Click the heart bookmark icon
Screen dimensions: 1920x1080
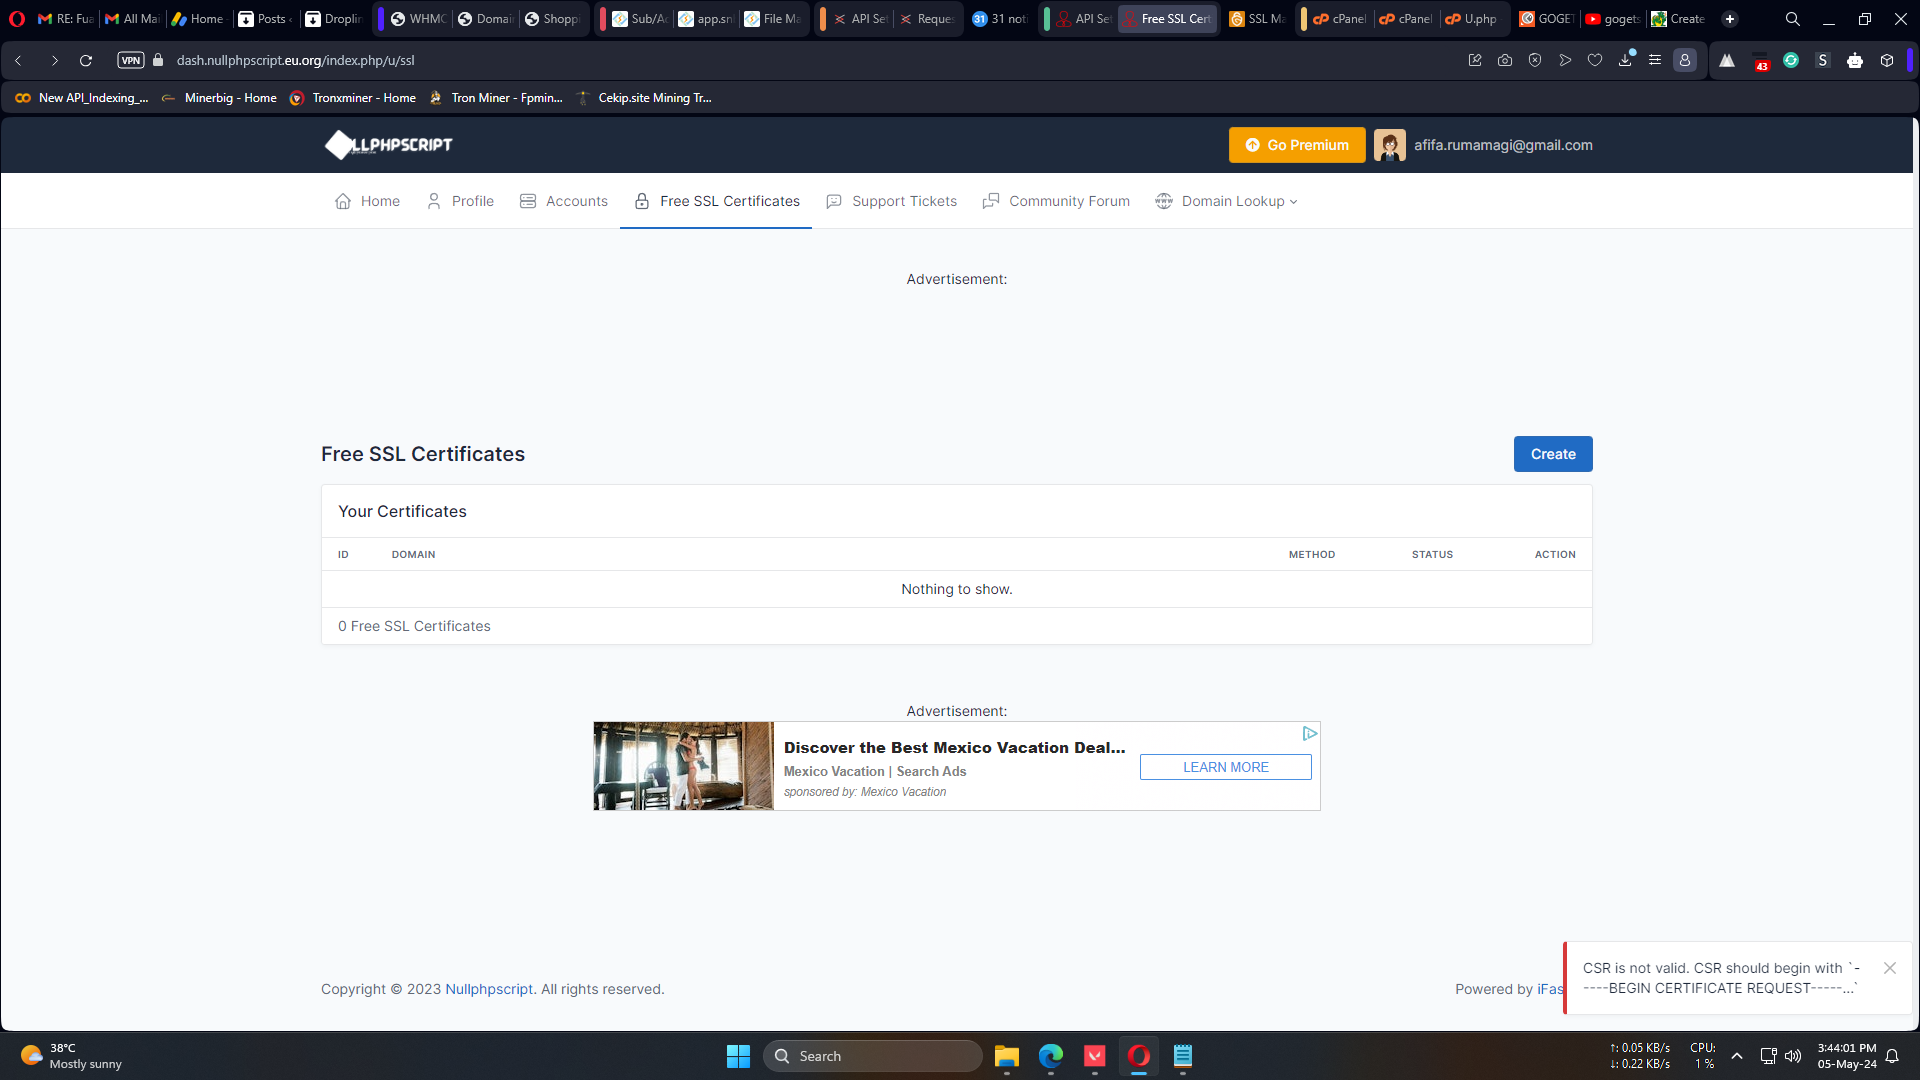coord(1595,60)
